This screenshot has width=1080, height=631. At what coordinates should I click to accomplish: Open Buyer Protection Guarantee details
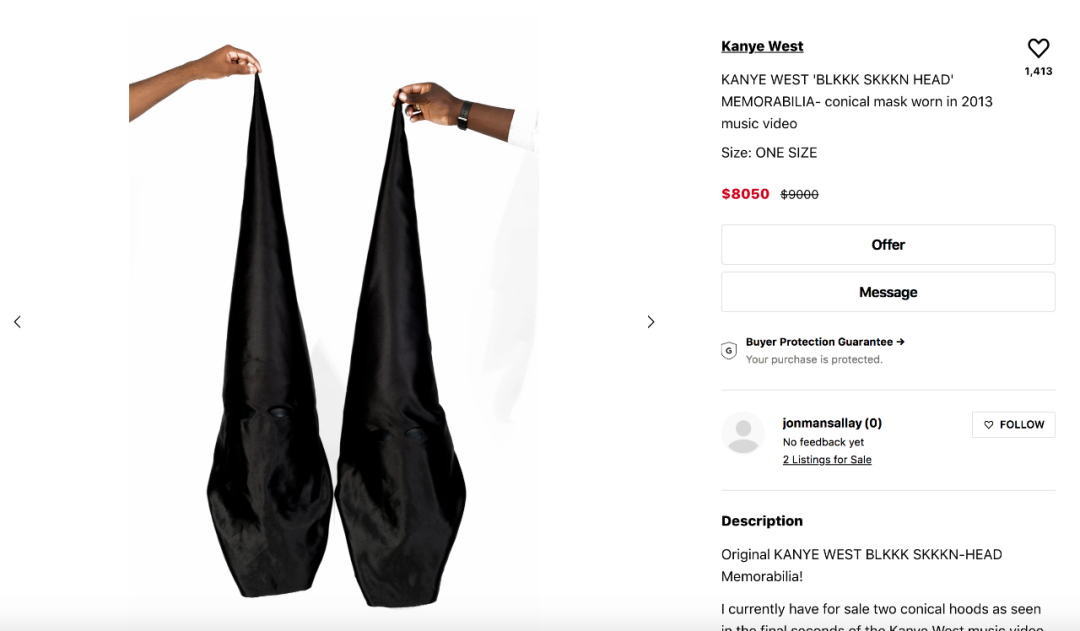click(819, 342)
